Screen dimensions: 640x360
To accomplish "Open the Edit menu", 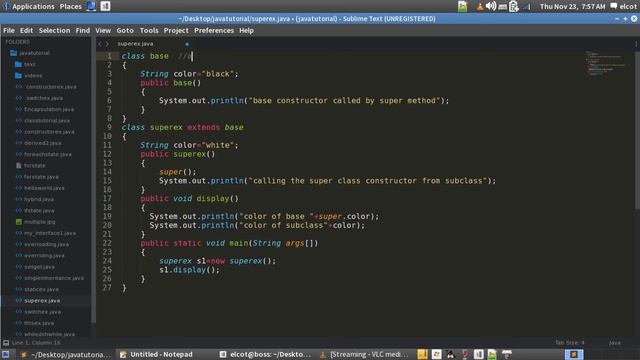I will [x=26, y=31].
